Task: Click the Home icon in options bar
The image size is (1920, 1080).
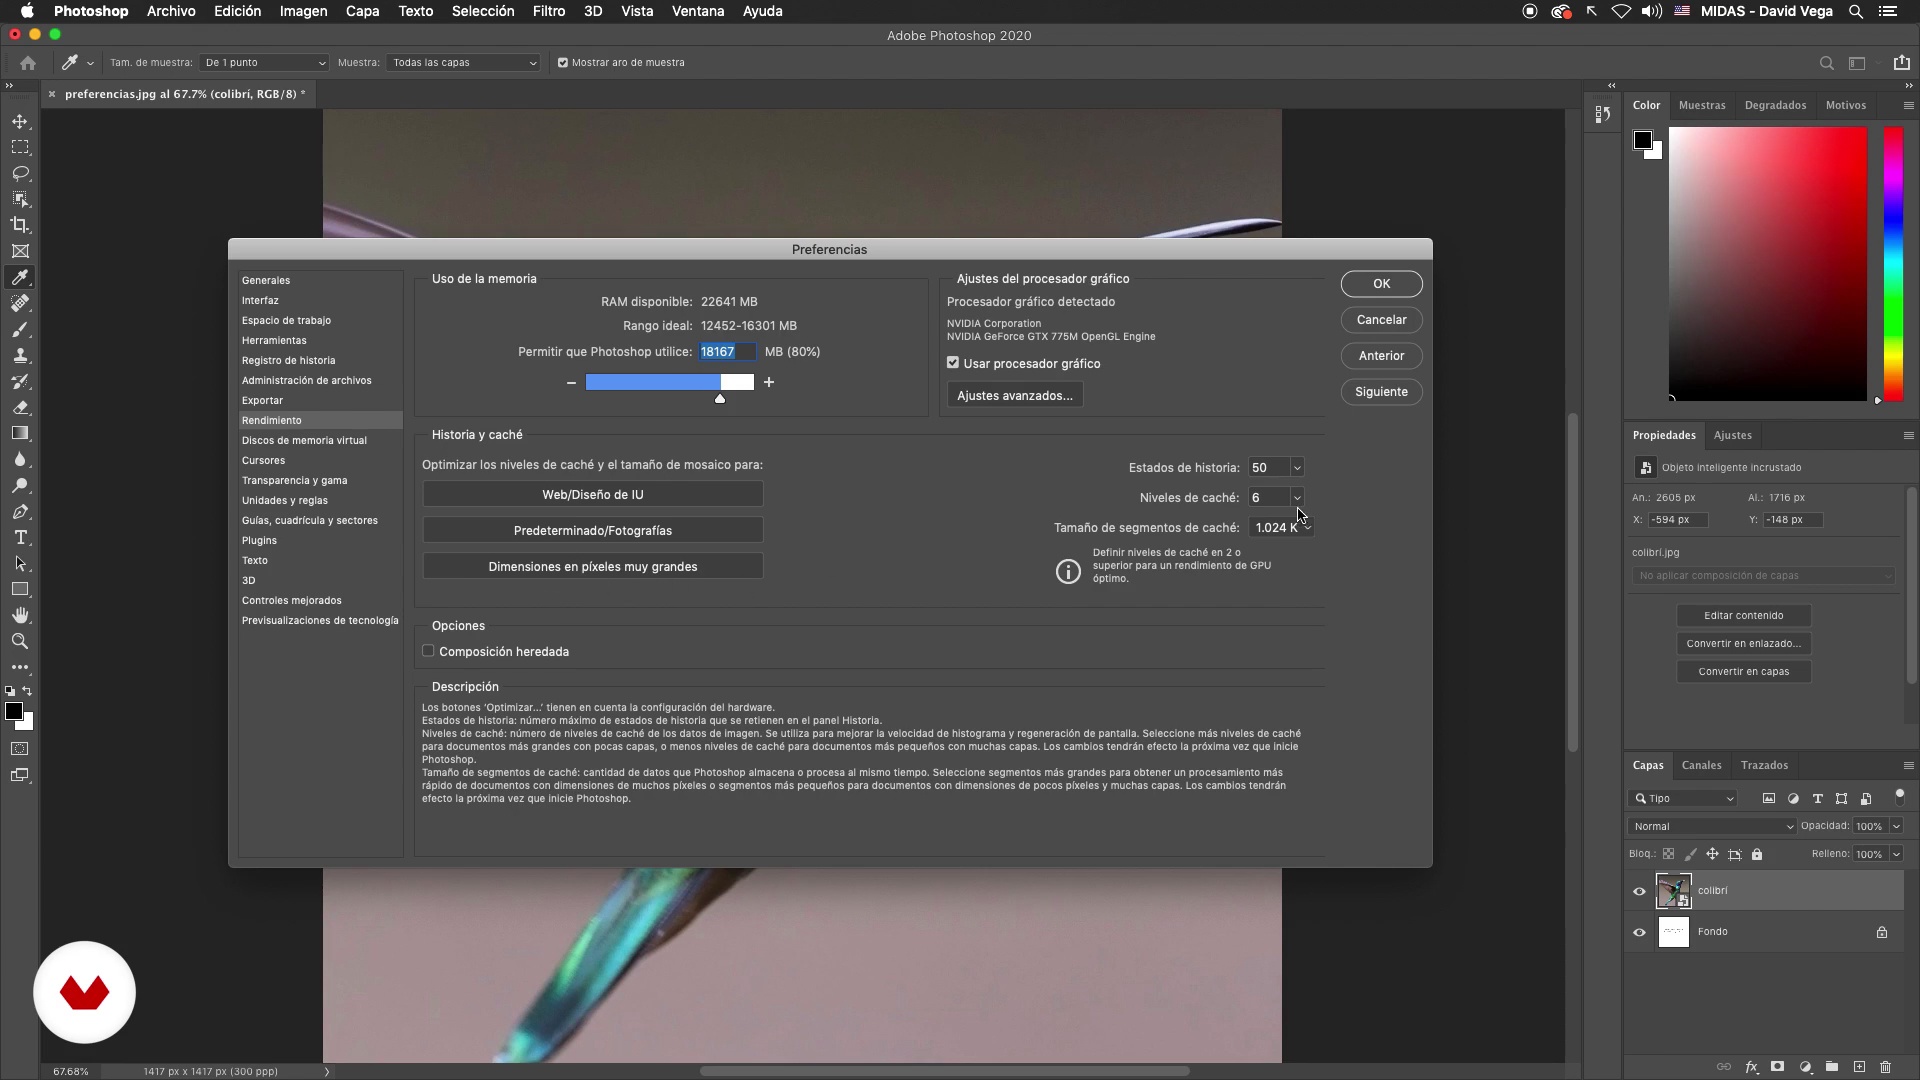Action: click(28, 62)
